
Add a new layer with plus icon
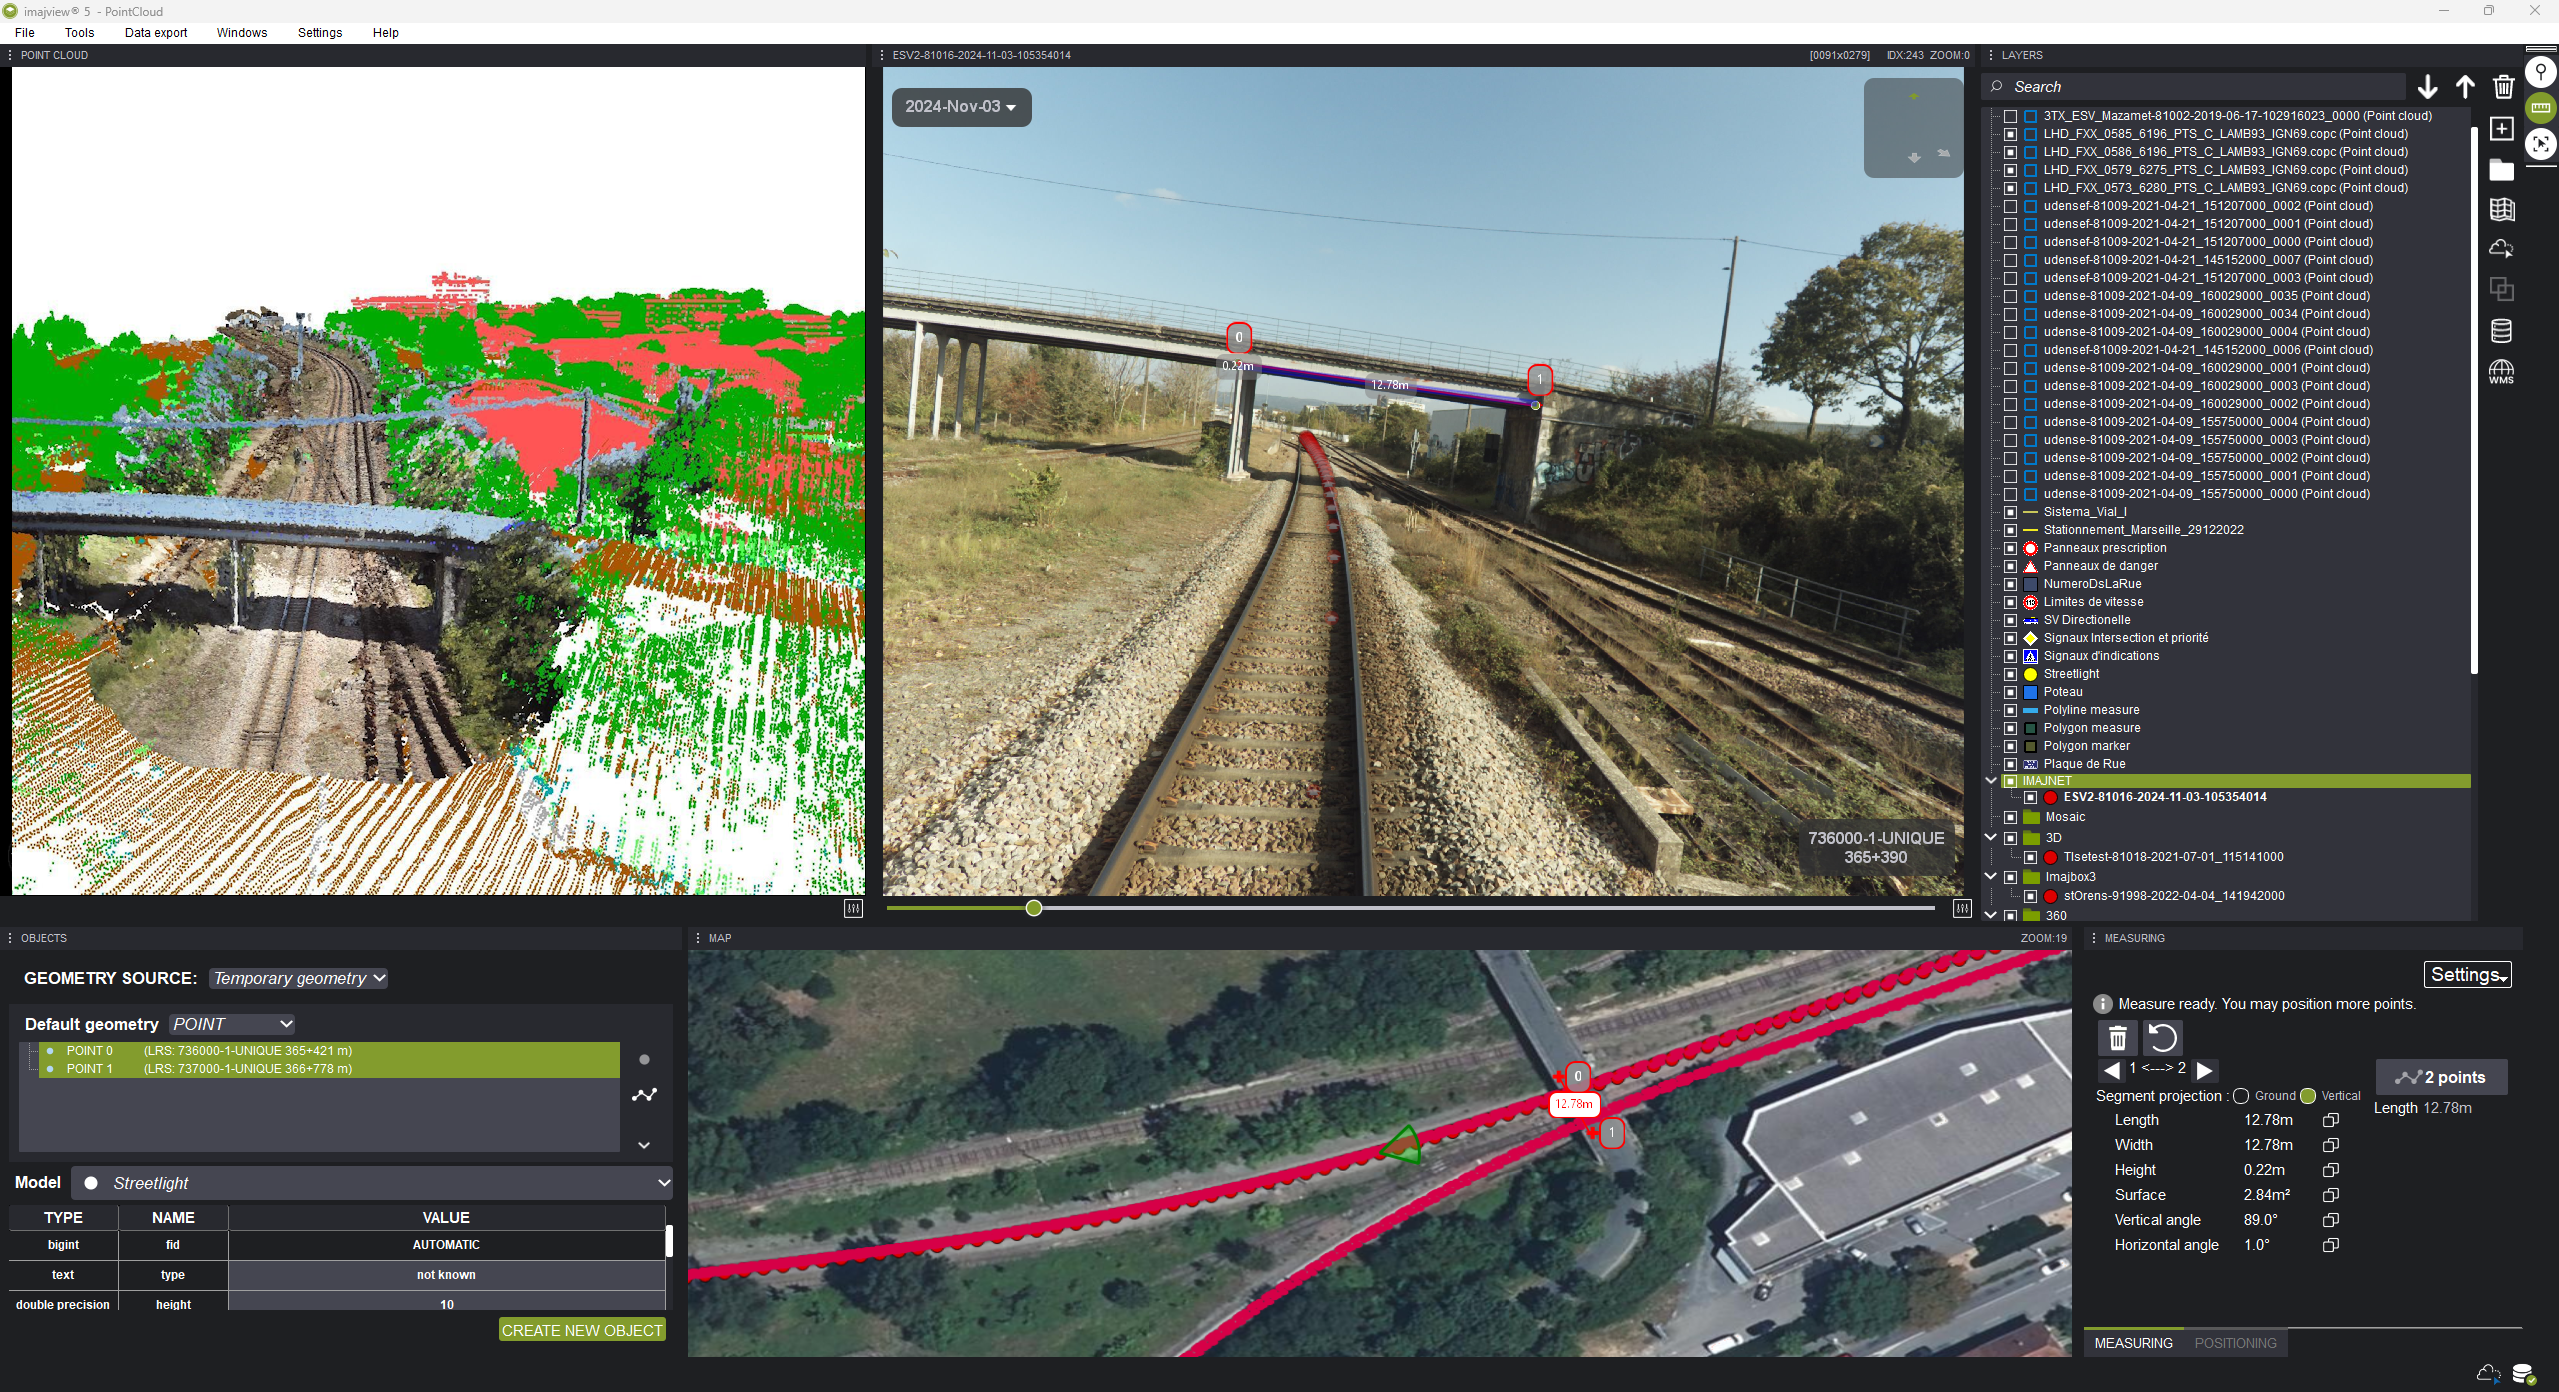2501,129
